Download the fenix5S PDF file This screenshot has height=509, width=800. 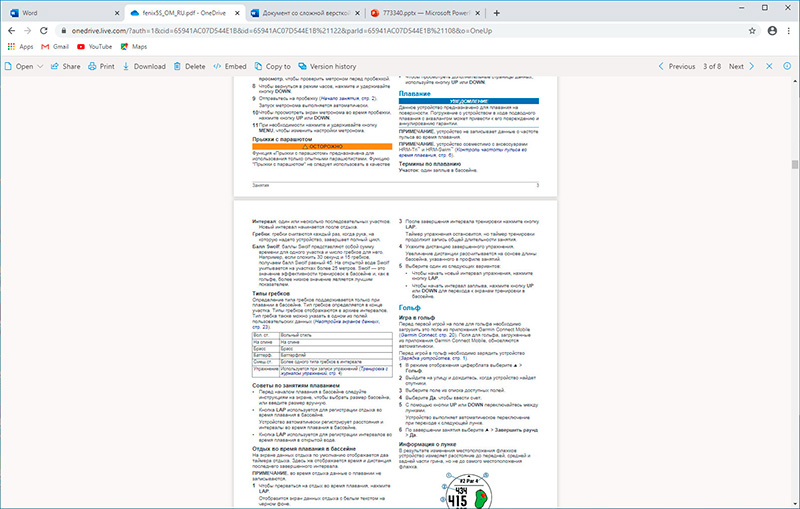pos(143,66)
